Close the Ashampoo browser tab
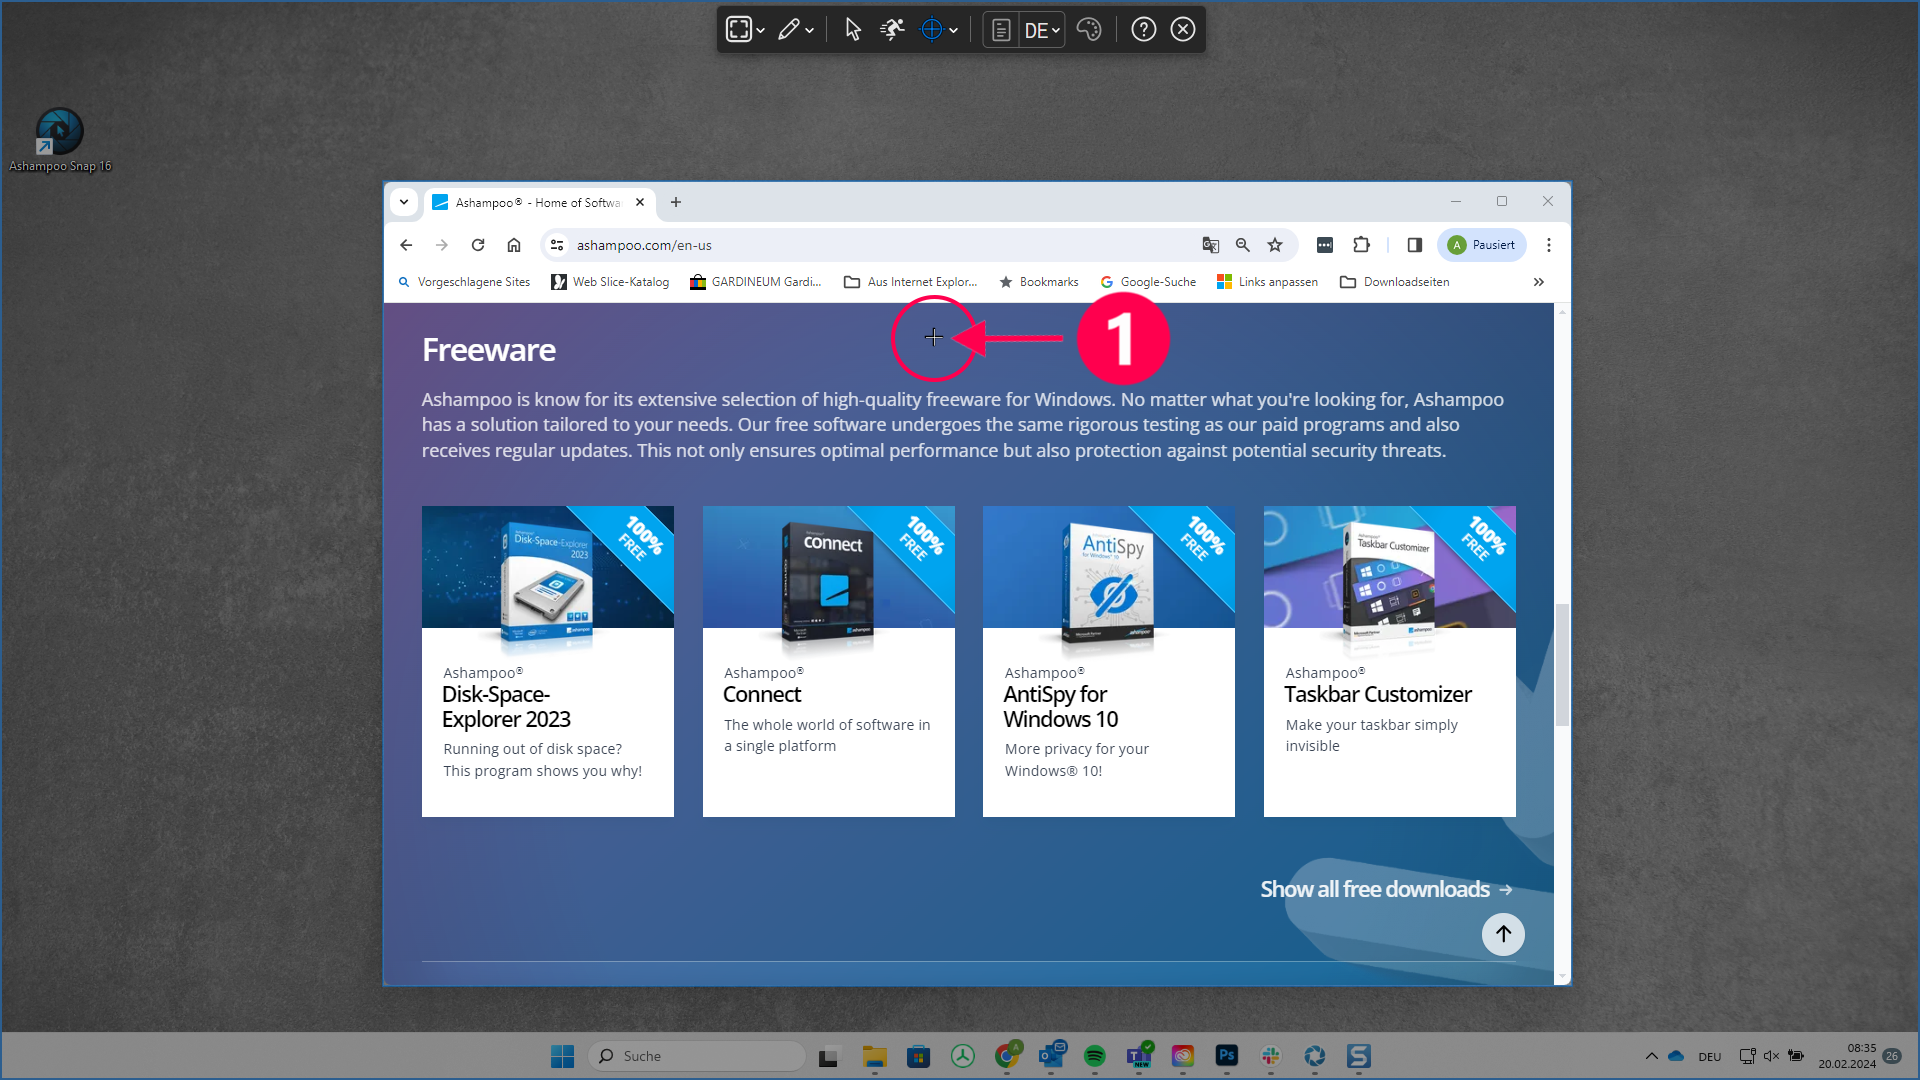 pyautogui.click(x=640, y=202)
